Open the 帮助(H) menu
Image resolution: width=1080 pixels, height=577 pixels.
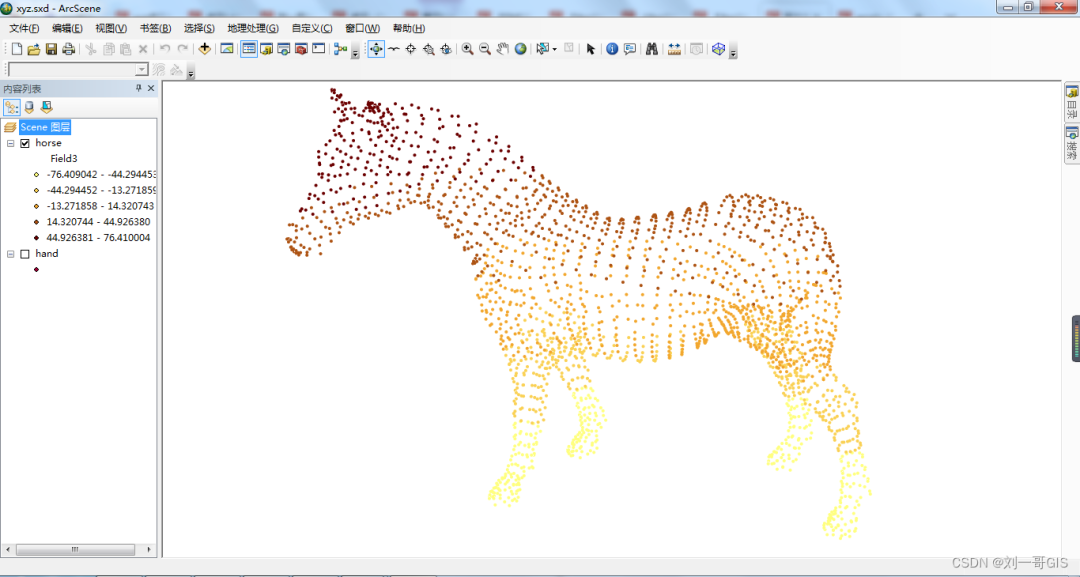408,28
